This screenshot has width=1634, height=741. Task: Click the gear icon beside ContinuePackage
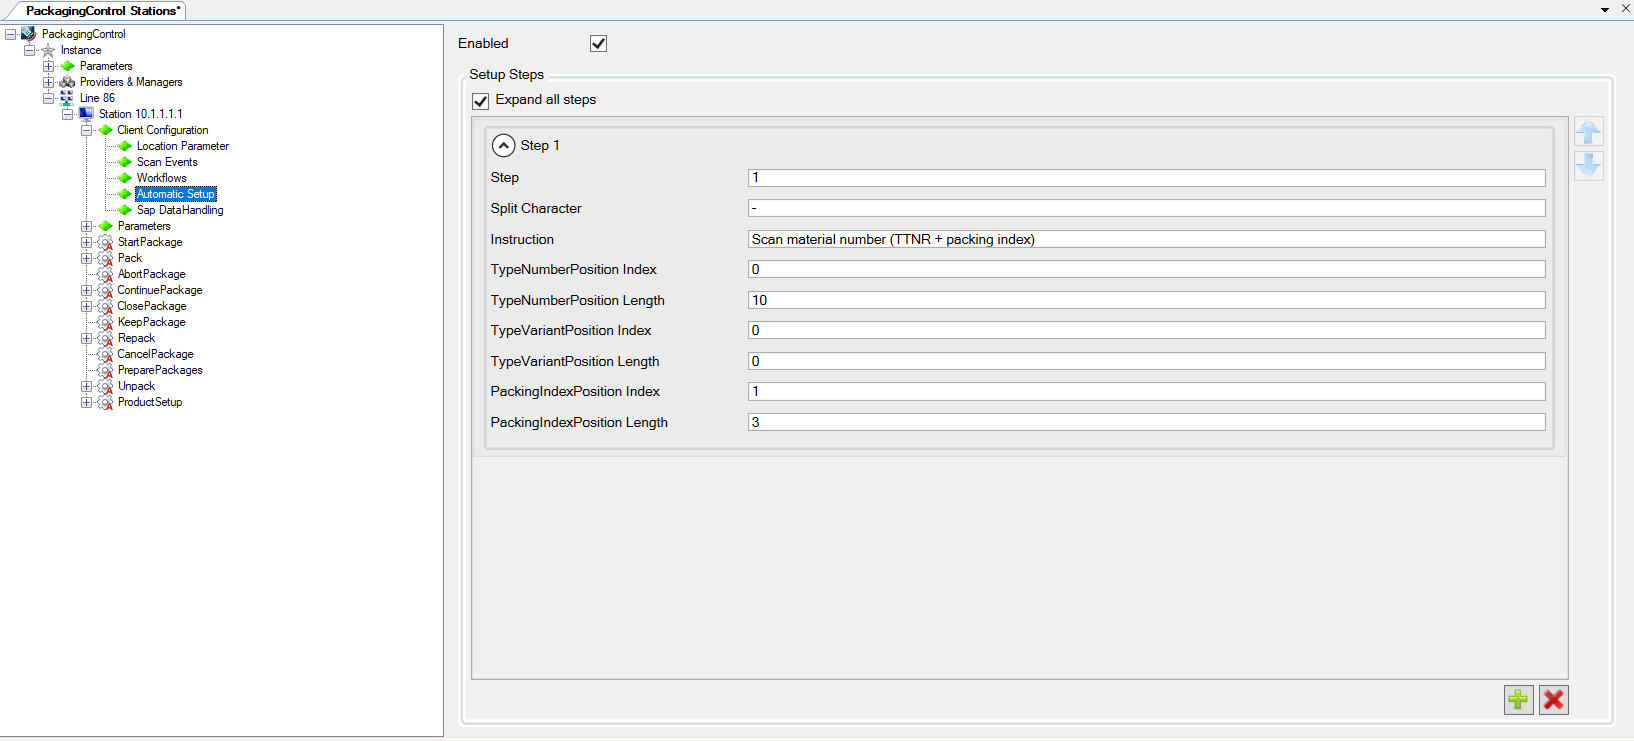point(105,290)
